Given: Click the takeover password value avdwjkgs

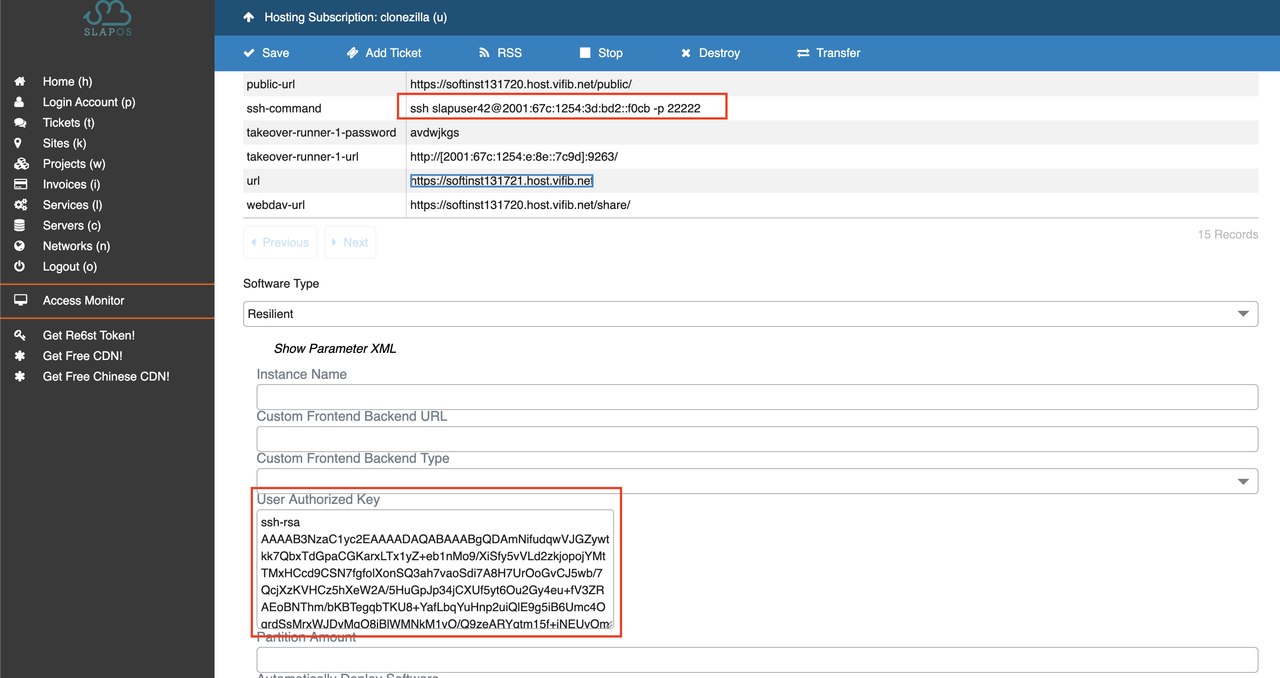Looking at the screenshot, I should point(435,132).
